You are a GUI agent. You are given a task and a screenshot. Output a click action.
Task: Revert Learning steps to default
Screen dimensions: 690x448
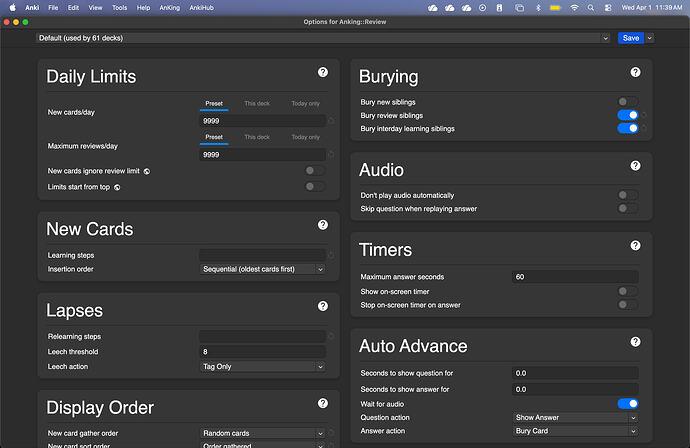click(331, 255)
